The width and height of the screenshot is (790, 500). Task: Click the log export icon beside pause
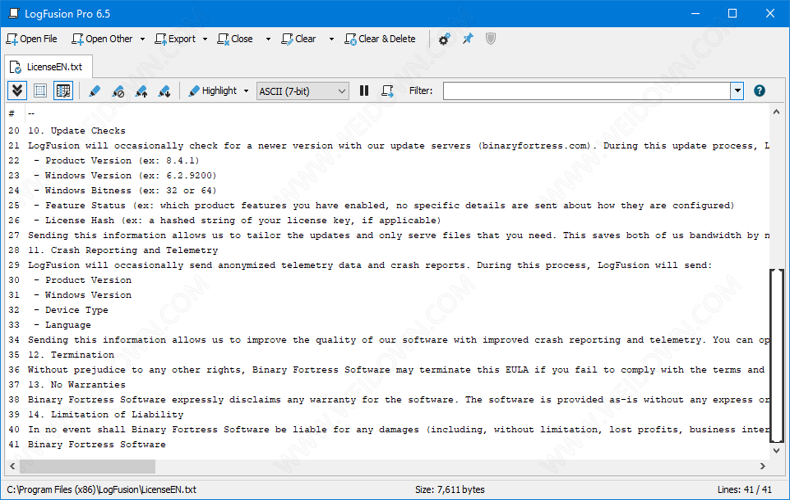click(x=387, y=91)
